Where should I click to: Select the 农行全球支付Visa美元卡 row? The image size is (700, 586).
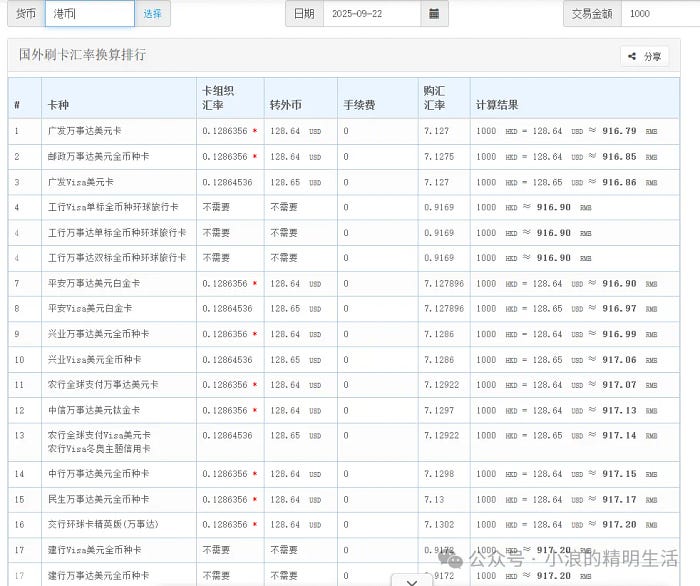(x=344, y=442)
